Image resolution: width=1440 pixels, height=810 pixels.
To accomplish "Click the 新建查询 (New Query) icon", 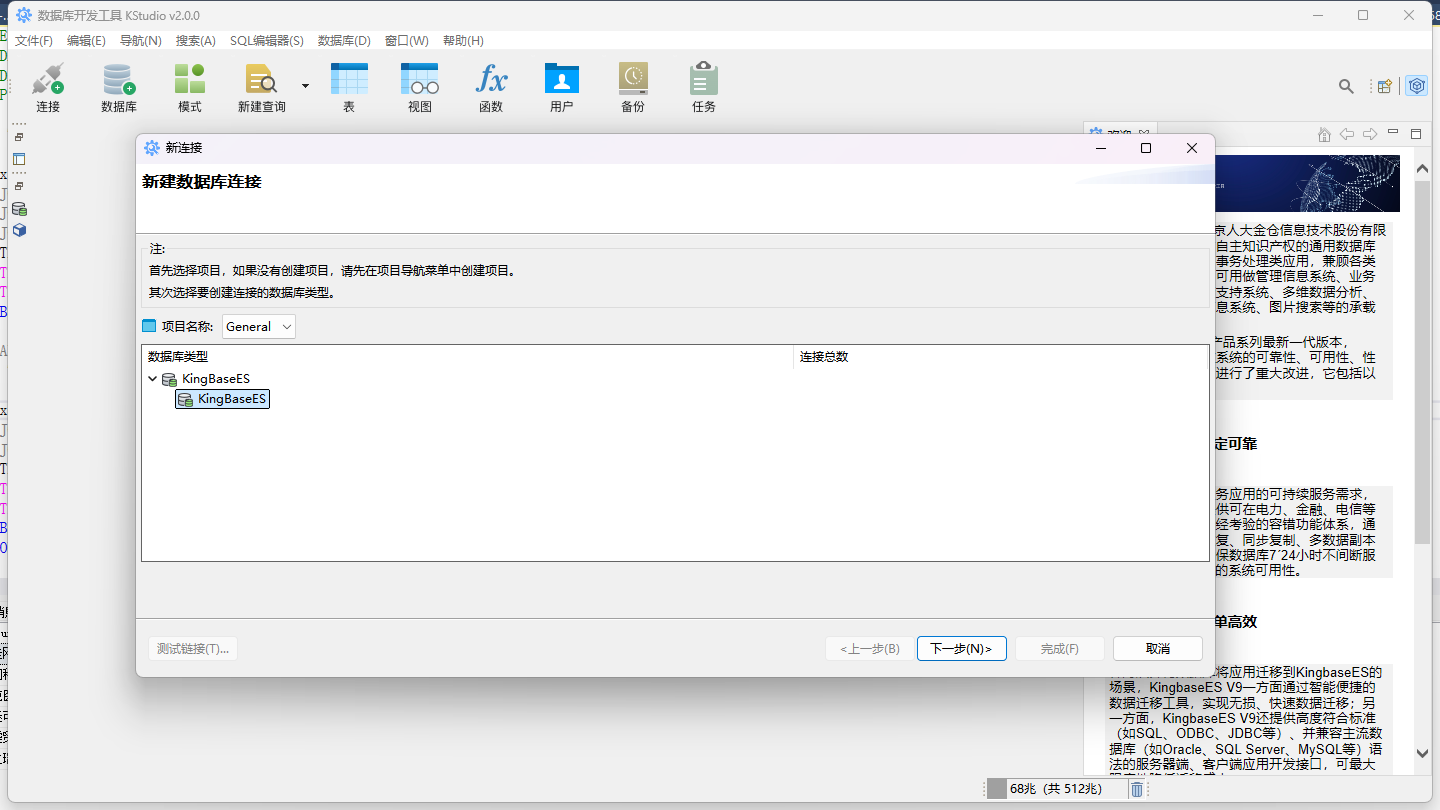I will (x=261, y=80).
